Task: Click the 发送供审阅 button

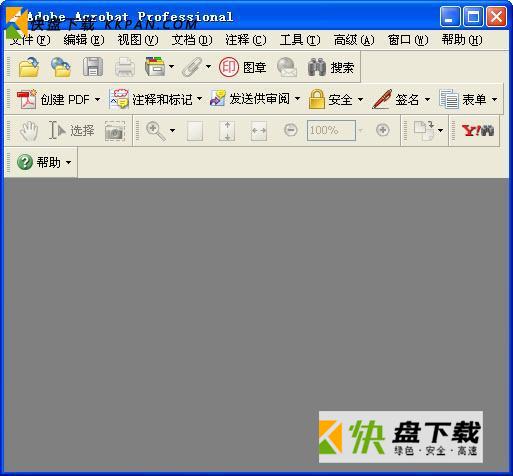Action: pyautogui.click(x=250, y=99)
